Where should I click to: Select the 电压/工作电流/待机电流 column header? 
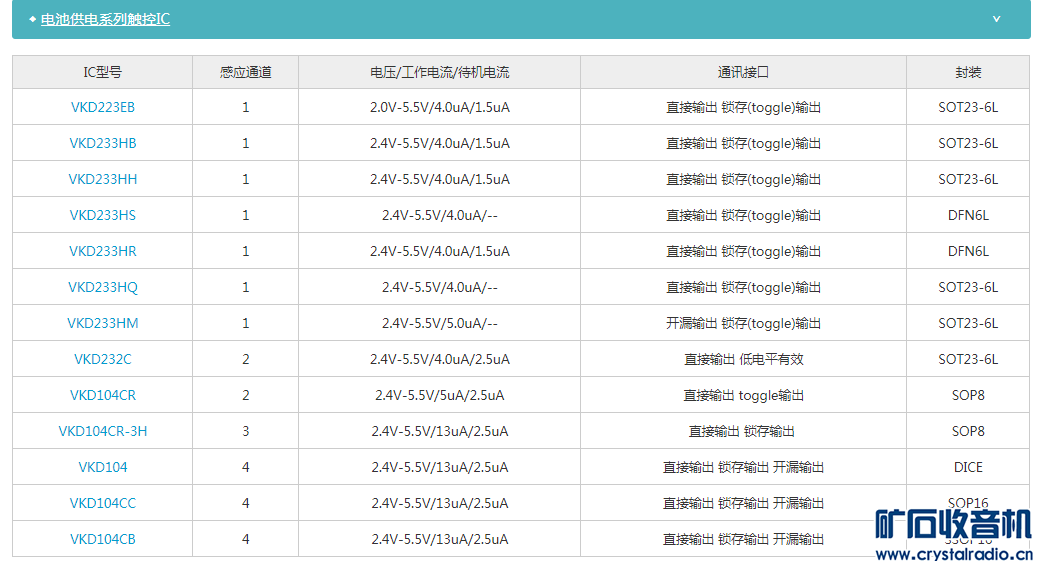[440, 72]
